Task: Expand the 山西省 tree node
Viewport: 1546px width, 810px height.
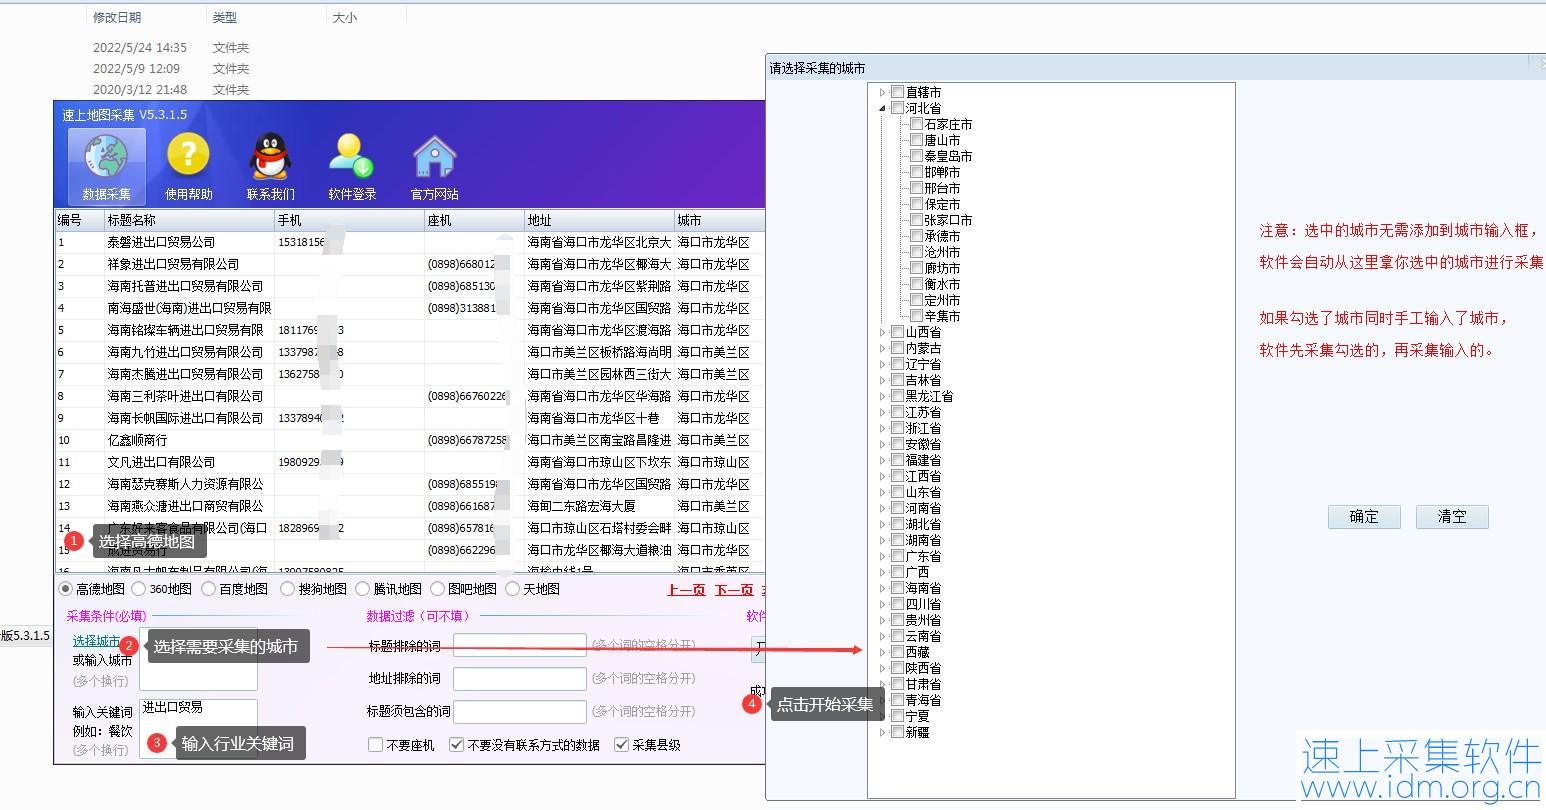Action: [x=882, y=332]
